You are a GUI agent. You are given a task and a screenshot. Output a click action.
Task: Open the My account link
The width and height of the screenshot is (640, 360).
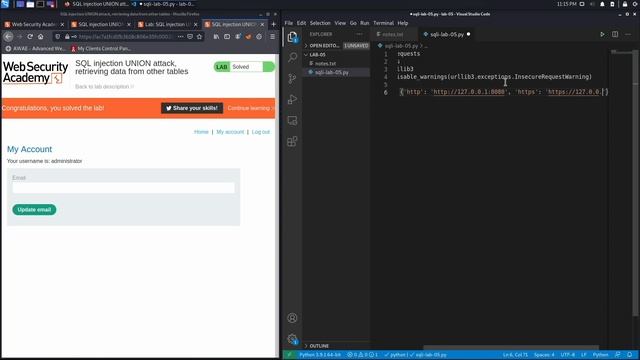click(x=230, y=132)
